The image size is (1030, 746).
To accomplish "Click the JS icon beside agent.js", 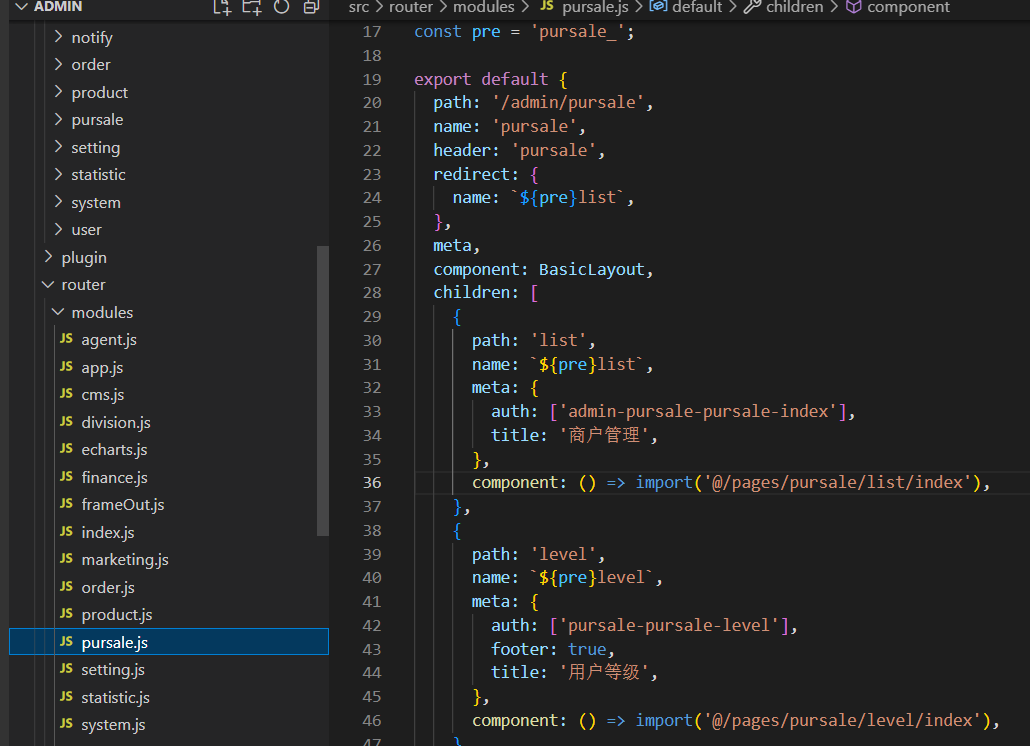I will pos(66,339).
